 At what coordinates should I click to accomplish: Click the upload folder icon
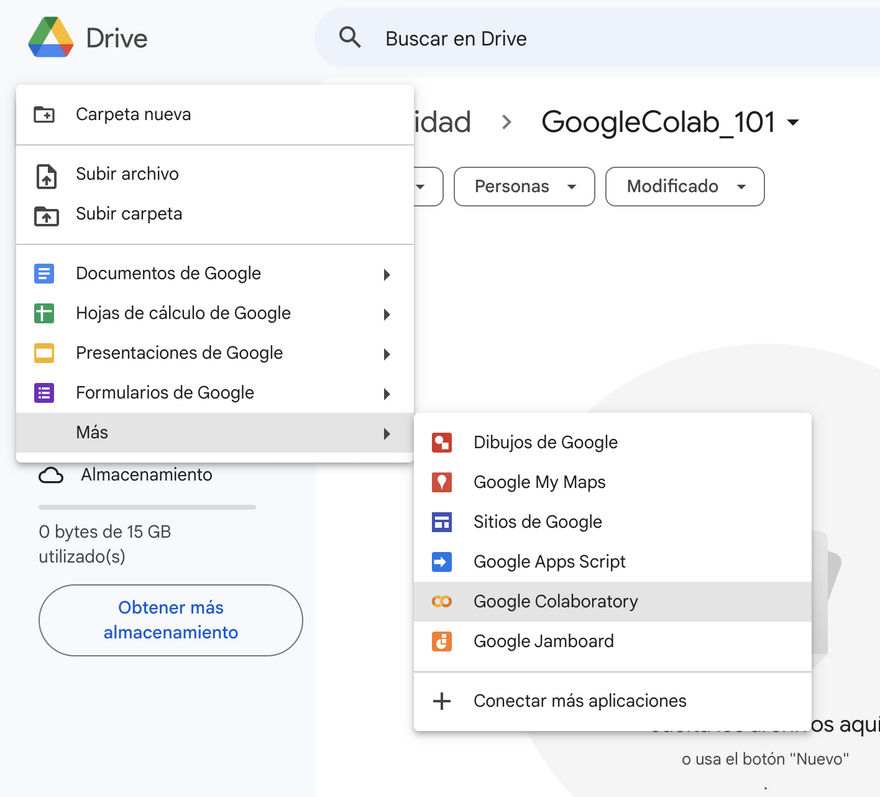46,216
